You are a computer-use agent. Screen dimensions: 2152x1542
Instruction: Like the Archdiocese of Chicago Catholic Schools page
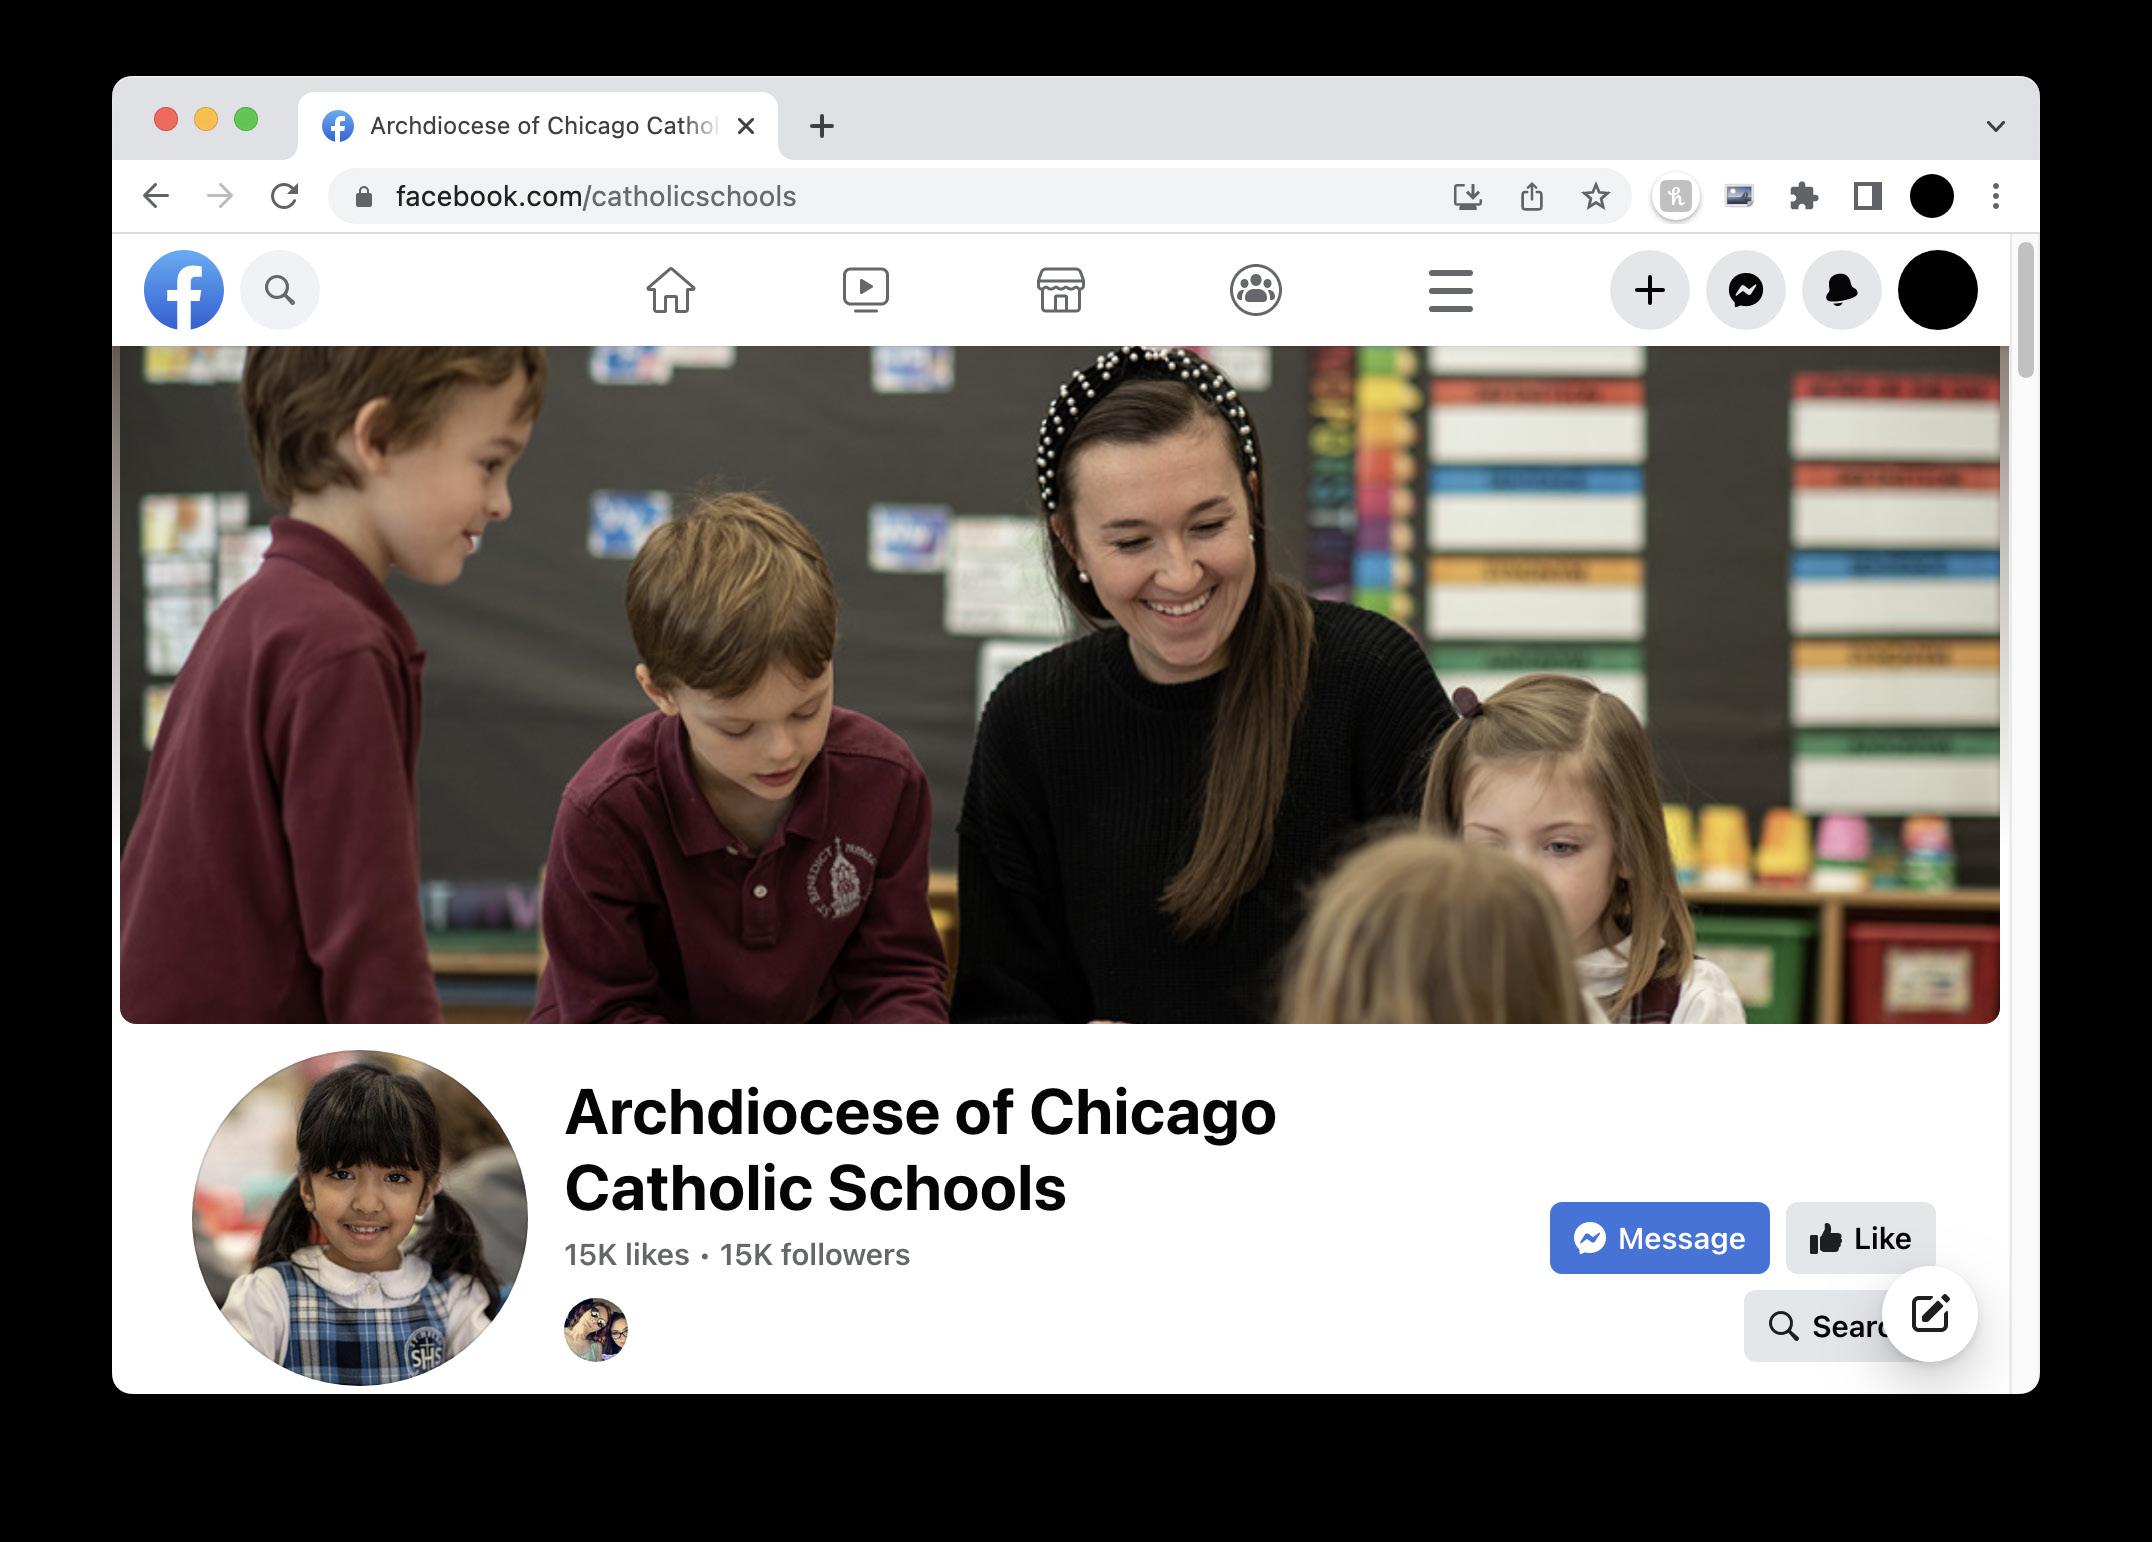pyautogui.click(x=1860, y=1238)
